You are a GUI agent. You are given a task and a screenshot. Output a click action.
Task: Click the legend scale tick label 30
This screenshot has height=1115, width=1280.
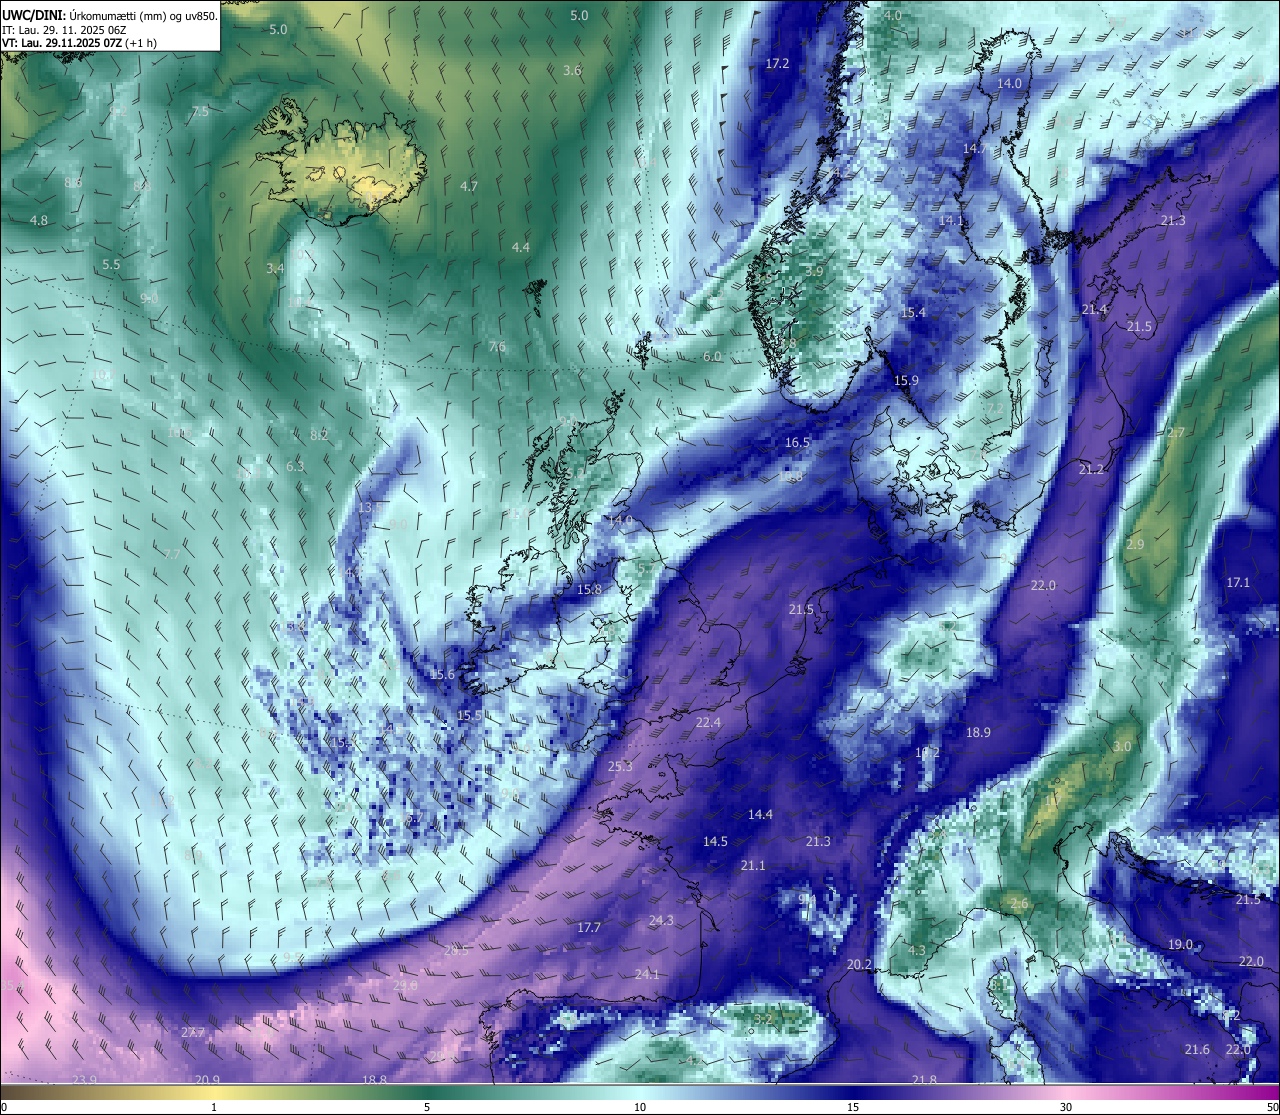coord(1066,1107)
